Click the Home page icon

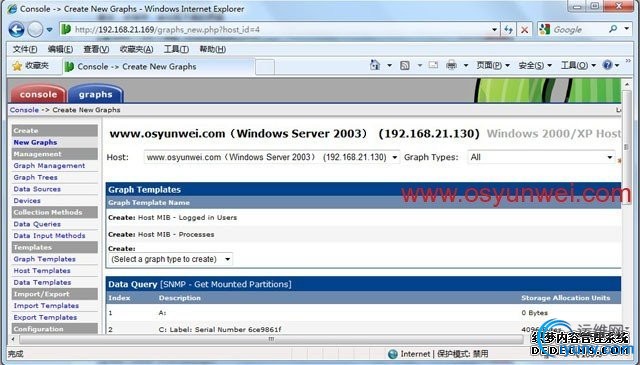375,65
